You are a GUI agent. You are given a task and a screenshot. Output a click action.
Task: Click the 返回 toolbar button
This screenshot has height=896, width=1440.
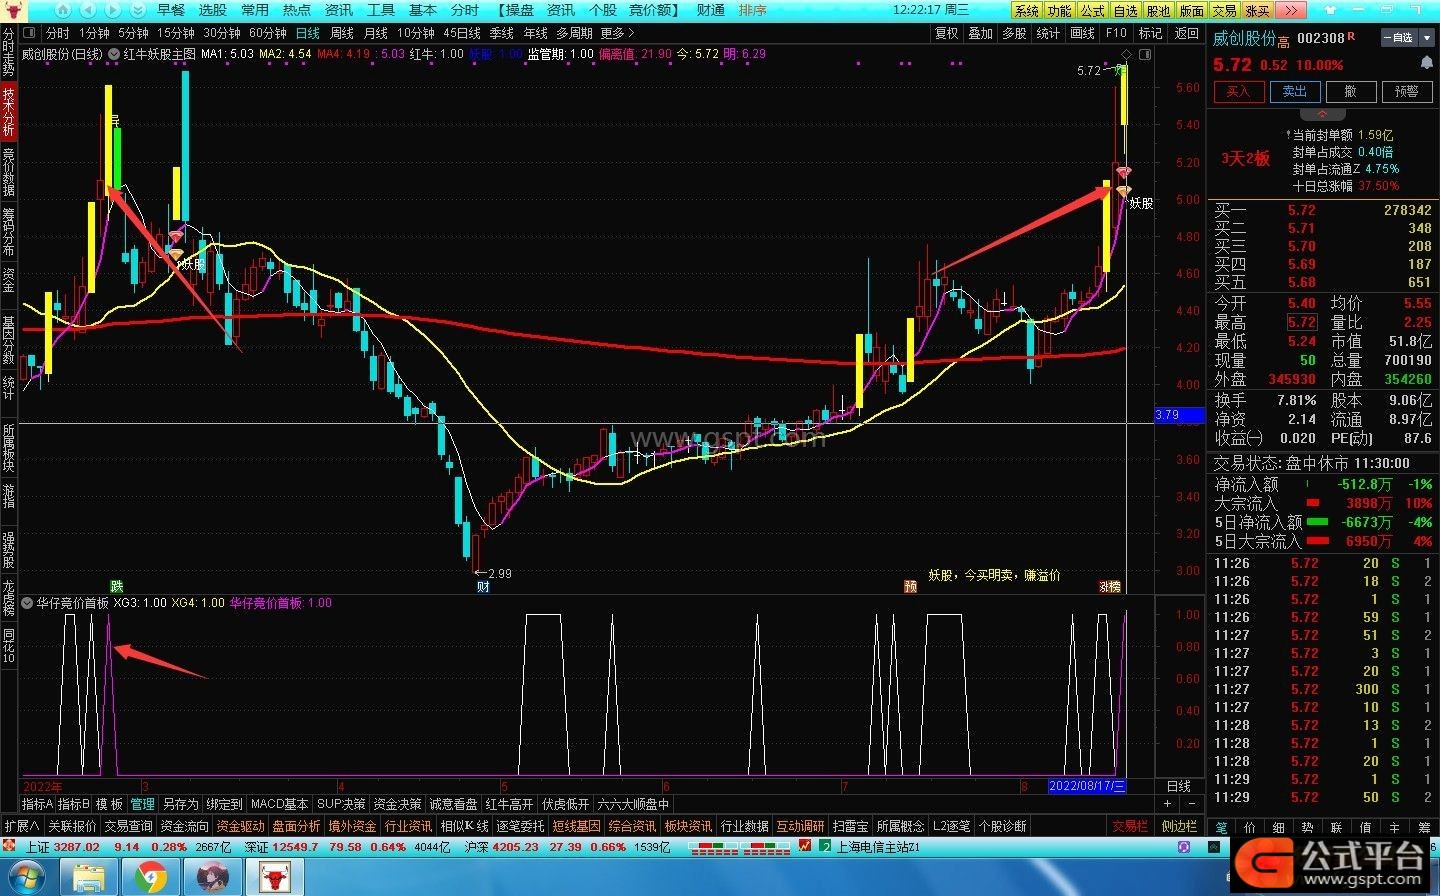1186,33
